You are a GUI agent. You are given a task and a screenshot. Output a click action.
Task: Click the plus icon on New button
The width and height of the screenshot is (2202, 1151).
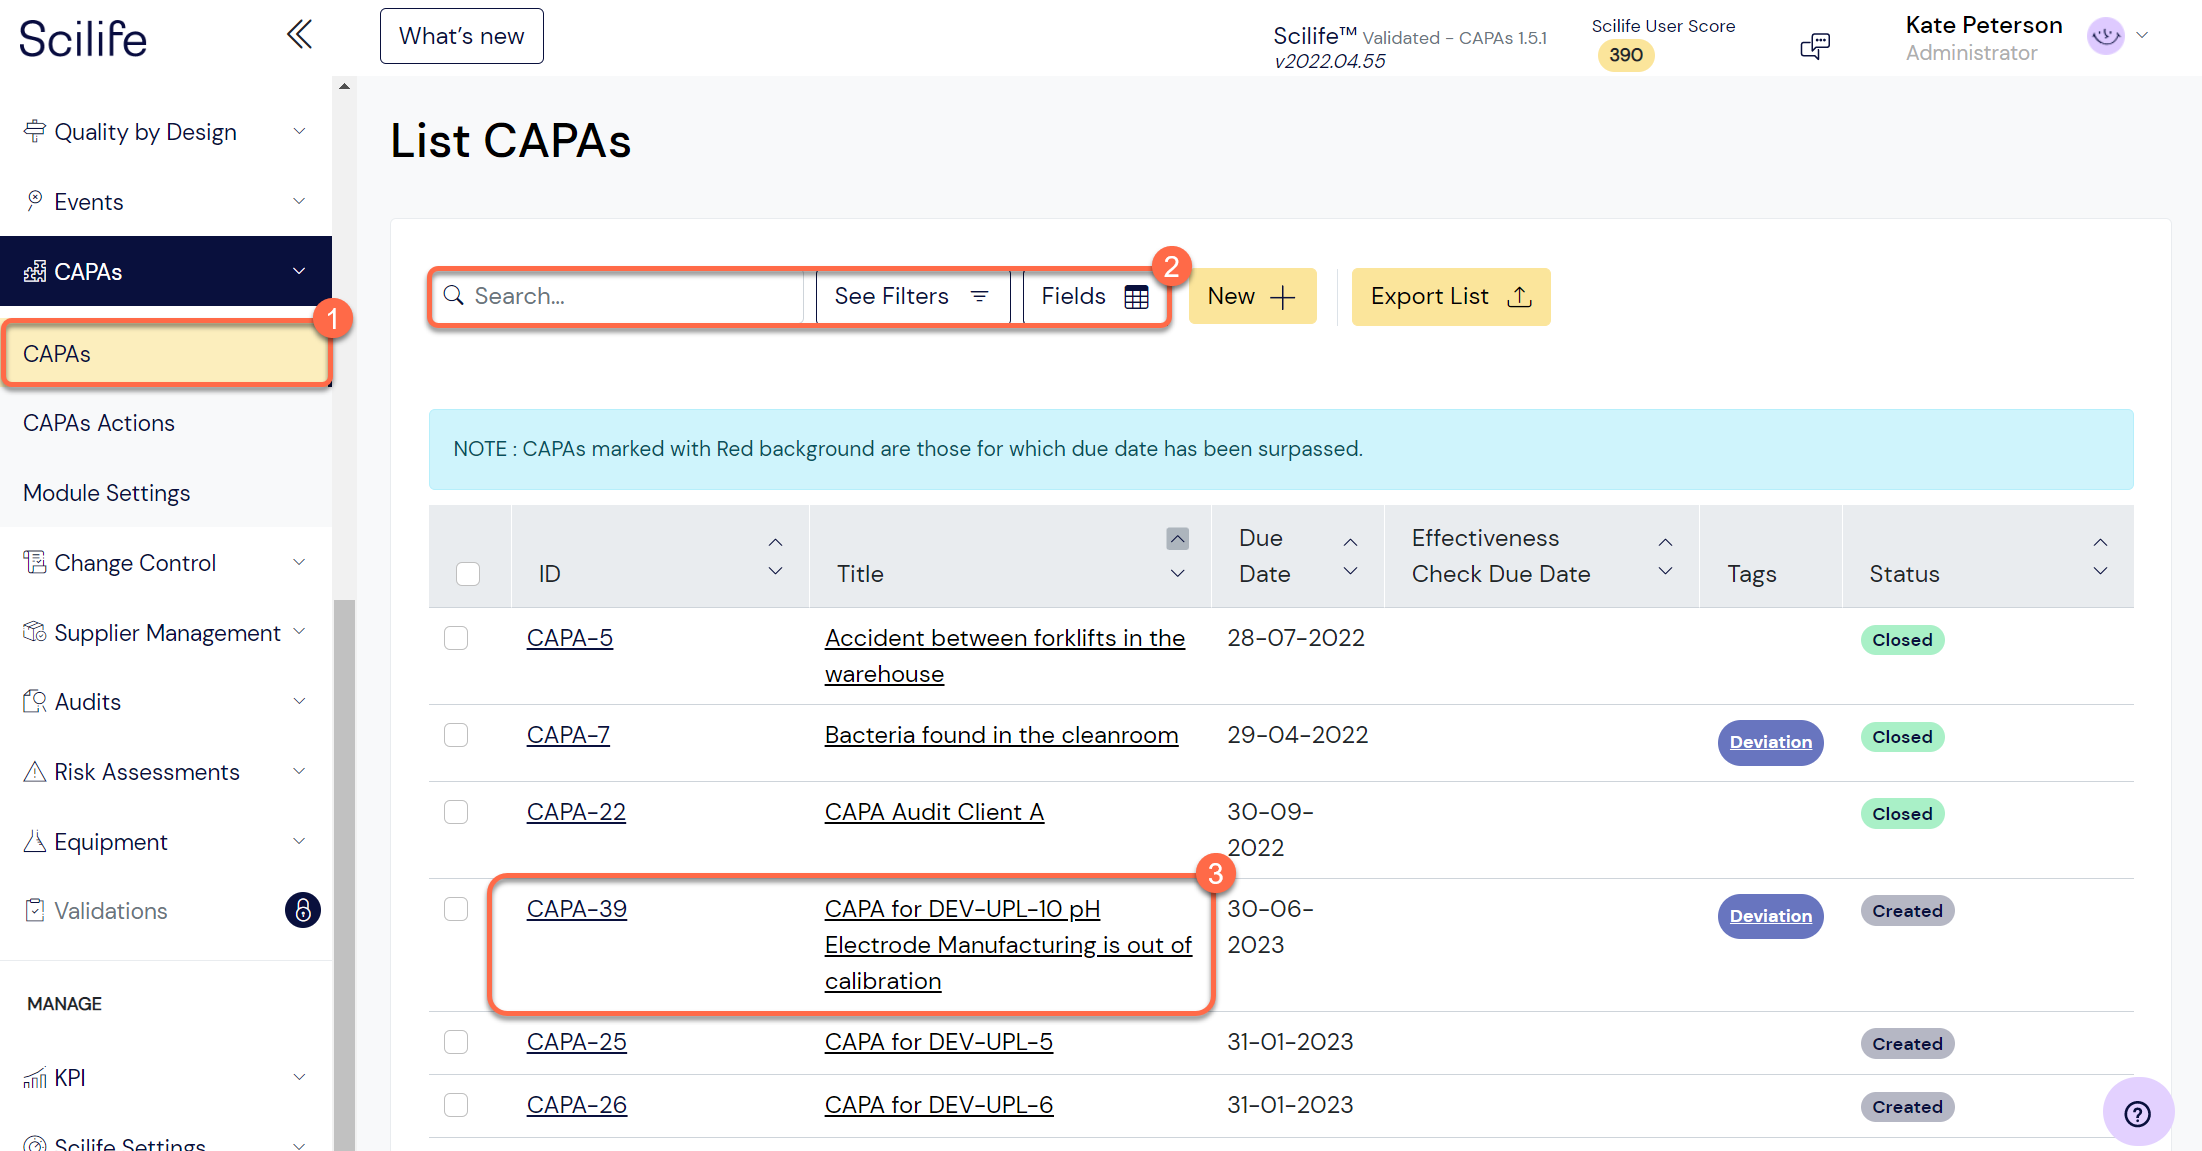pyautogui.click(x=1282, y=297)
